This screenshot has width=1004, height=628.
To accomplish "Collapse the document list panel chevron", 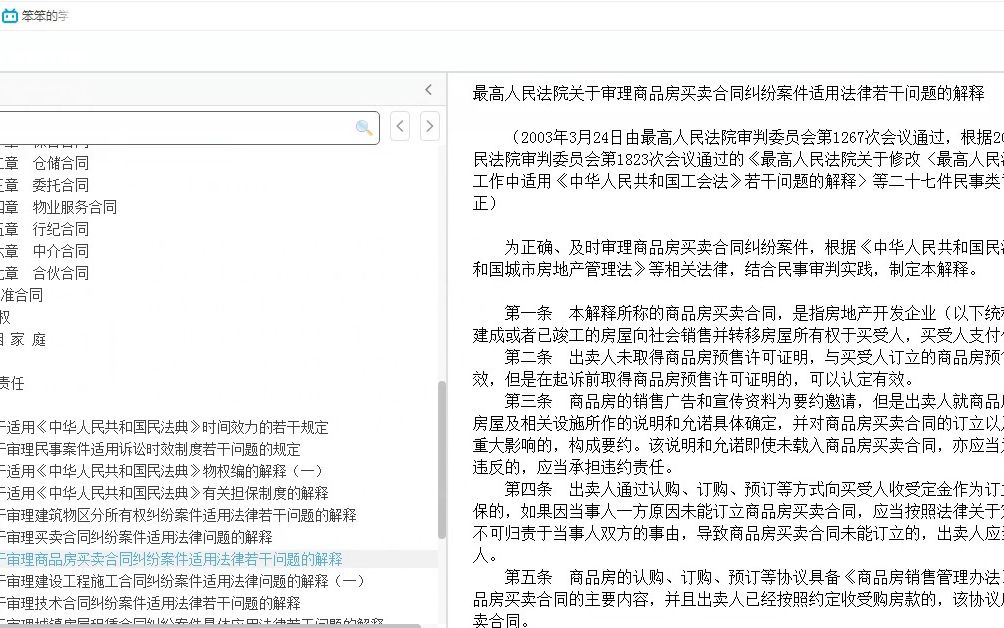I will (427, 89).
